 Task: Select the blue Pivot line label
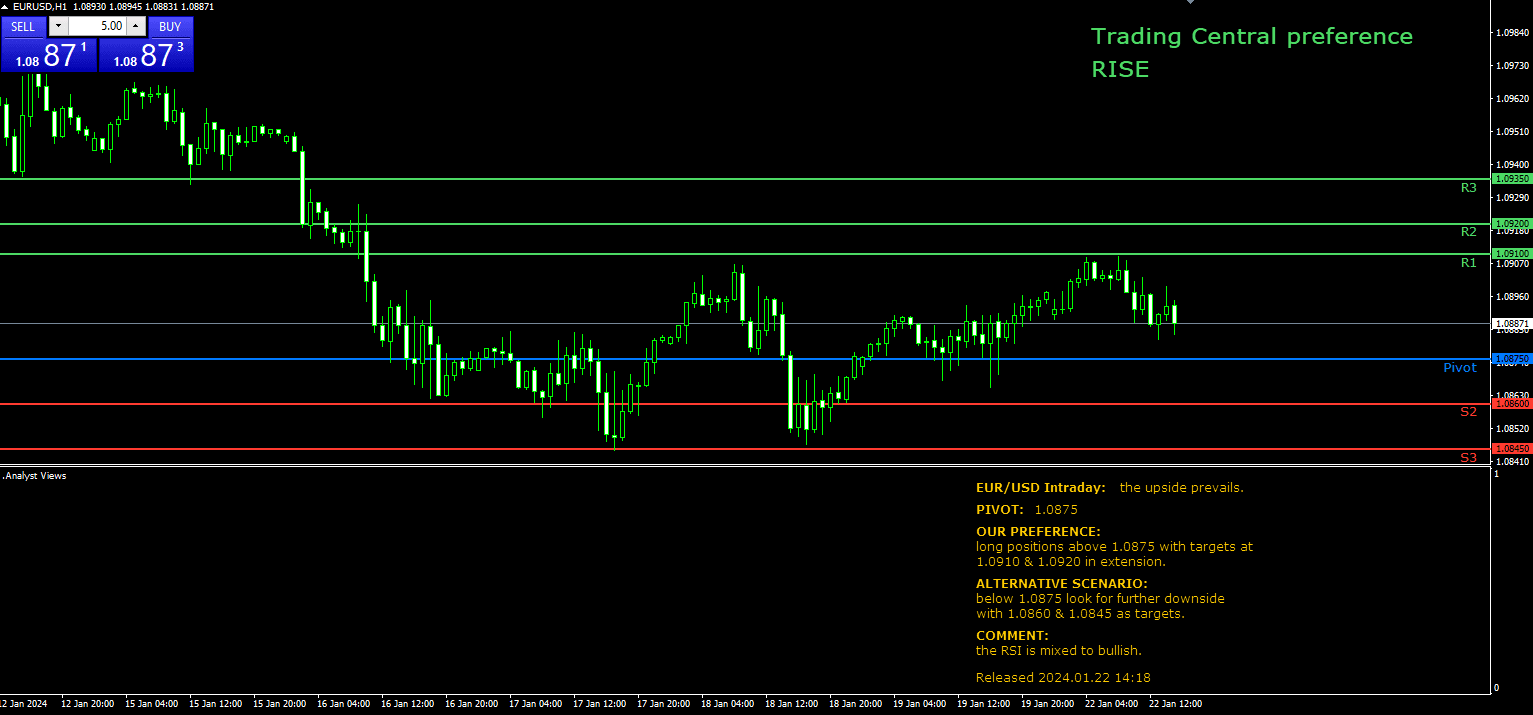tap(1460, 367)
